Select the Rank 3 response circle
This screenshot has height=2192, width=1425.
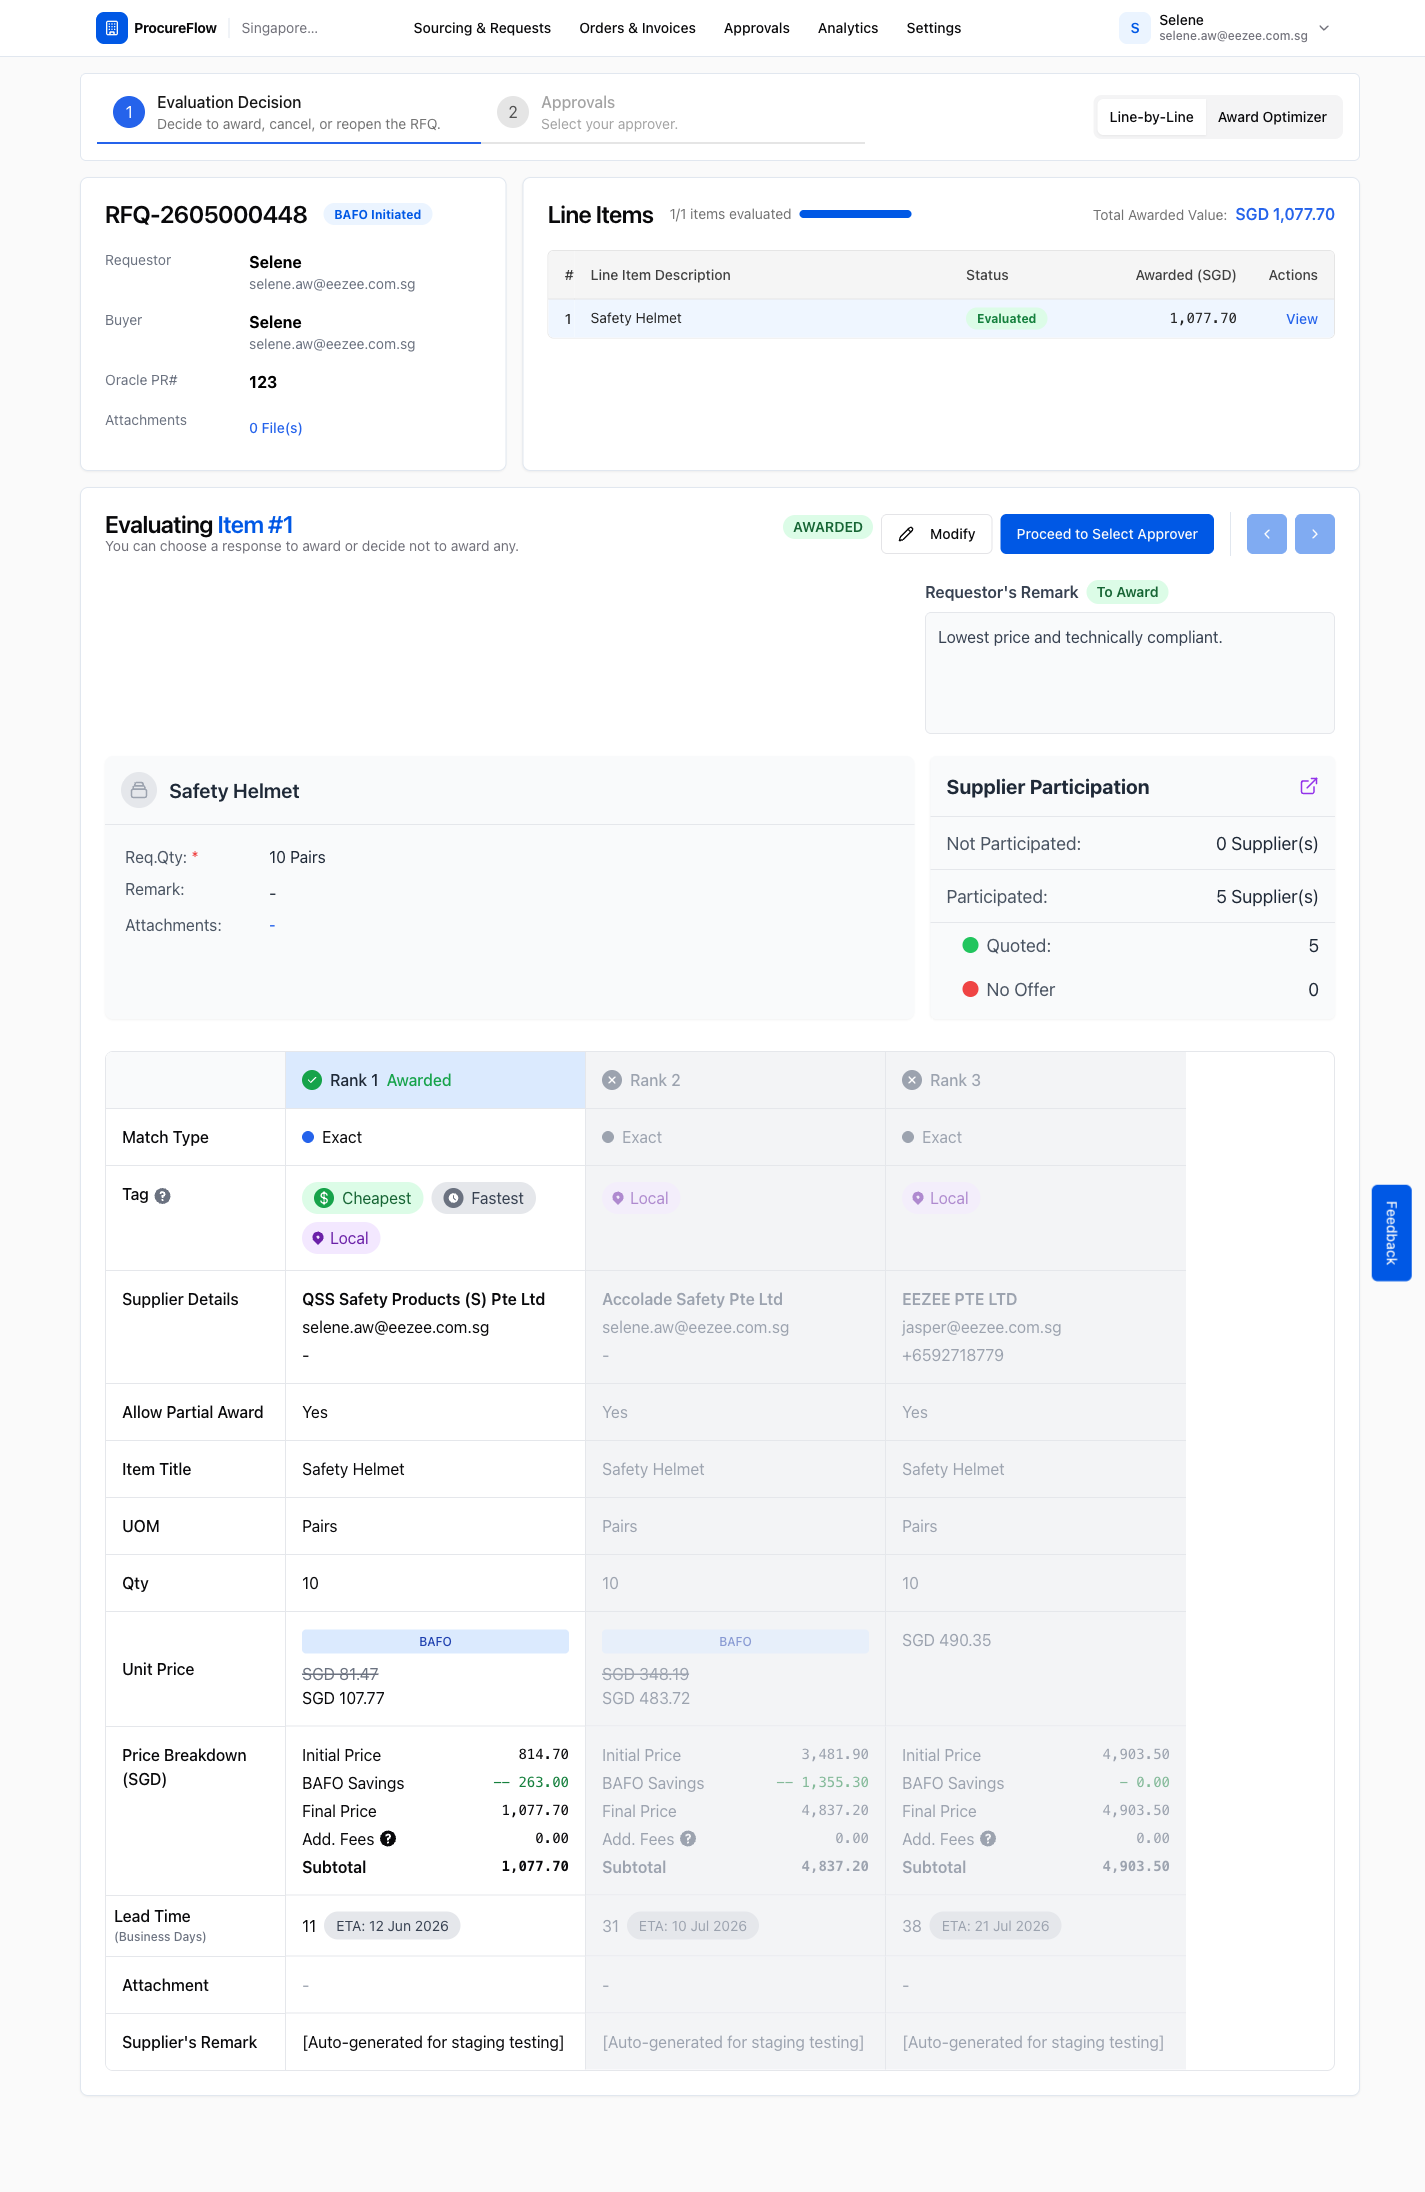[912, 1080]
